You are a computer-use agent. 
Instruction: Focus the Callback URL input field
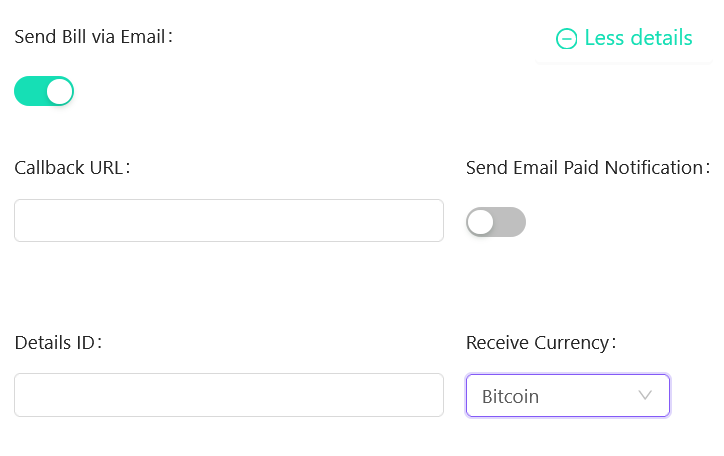[229, 221]
